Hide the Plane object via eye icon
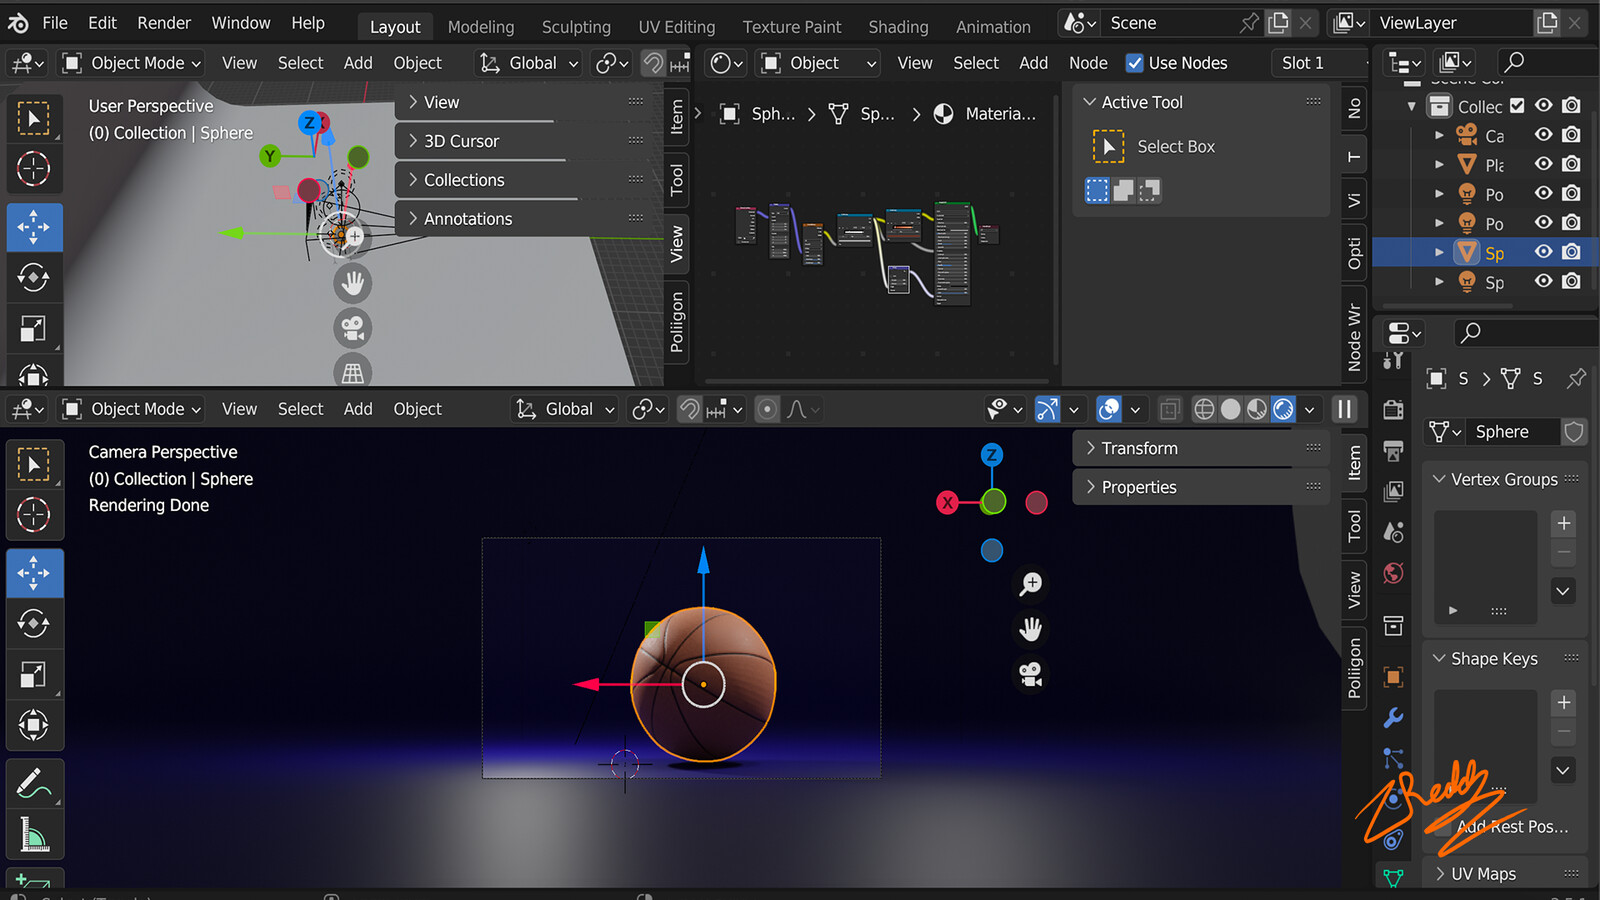 point(1544,164)
